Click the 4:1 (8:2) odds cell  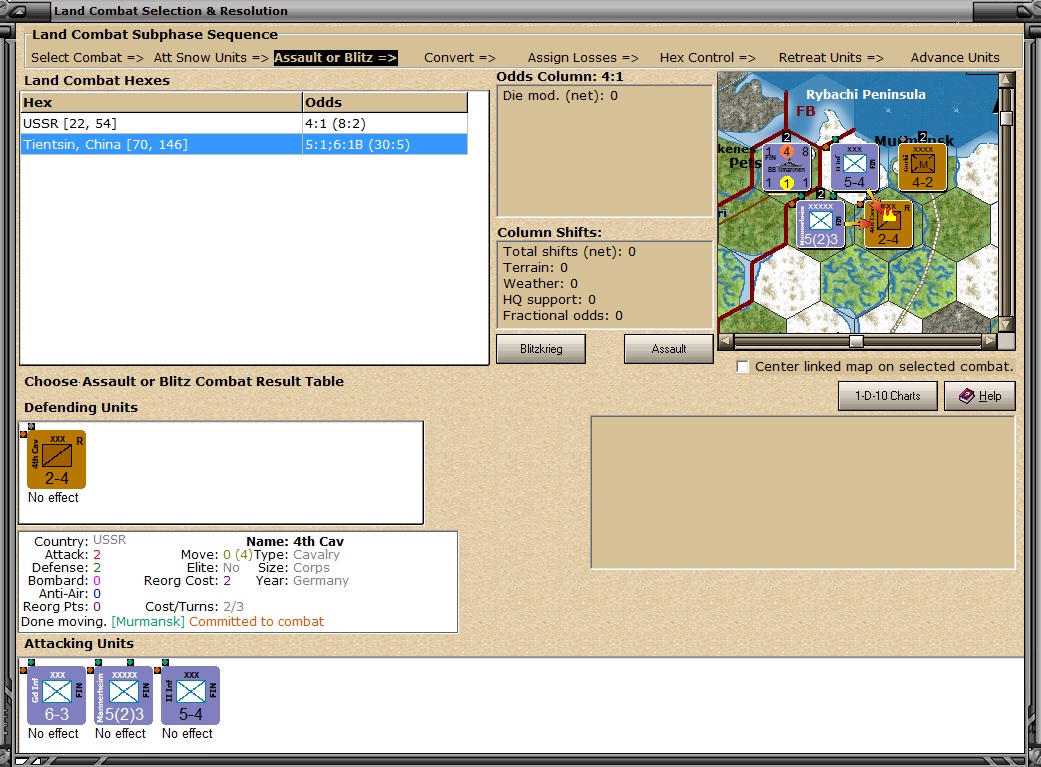pyautogui.click(x=385, y=124)
